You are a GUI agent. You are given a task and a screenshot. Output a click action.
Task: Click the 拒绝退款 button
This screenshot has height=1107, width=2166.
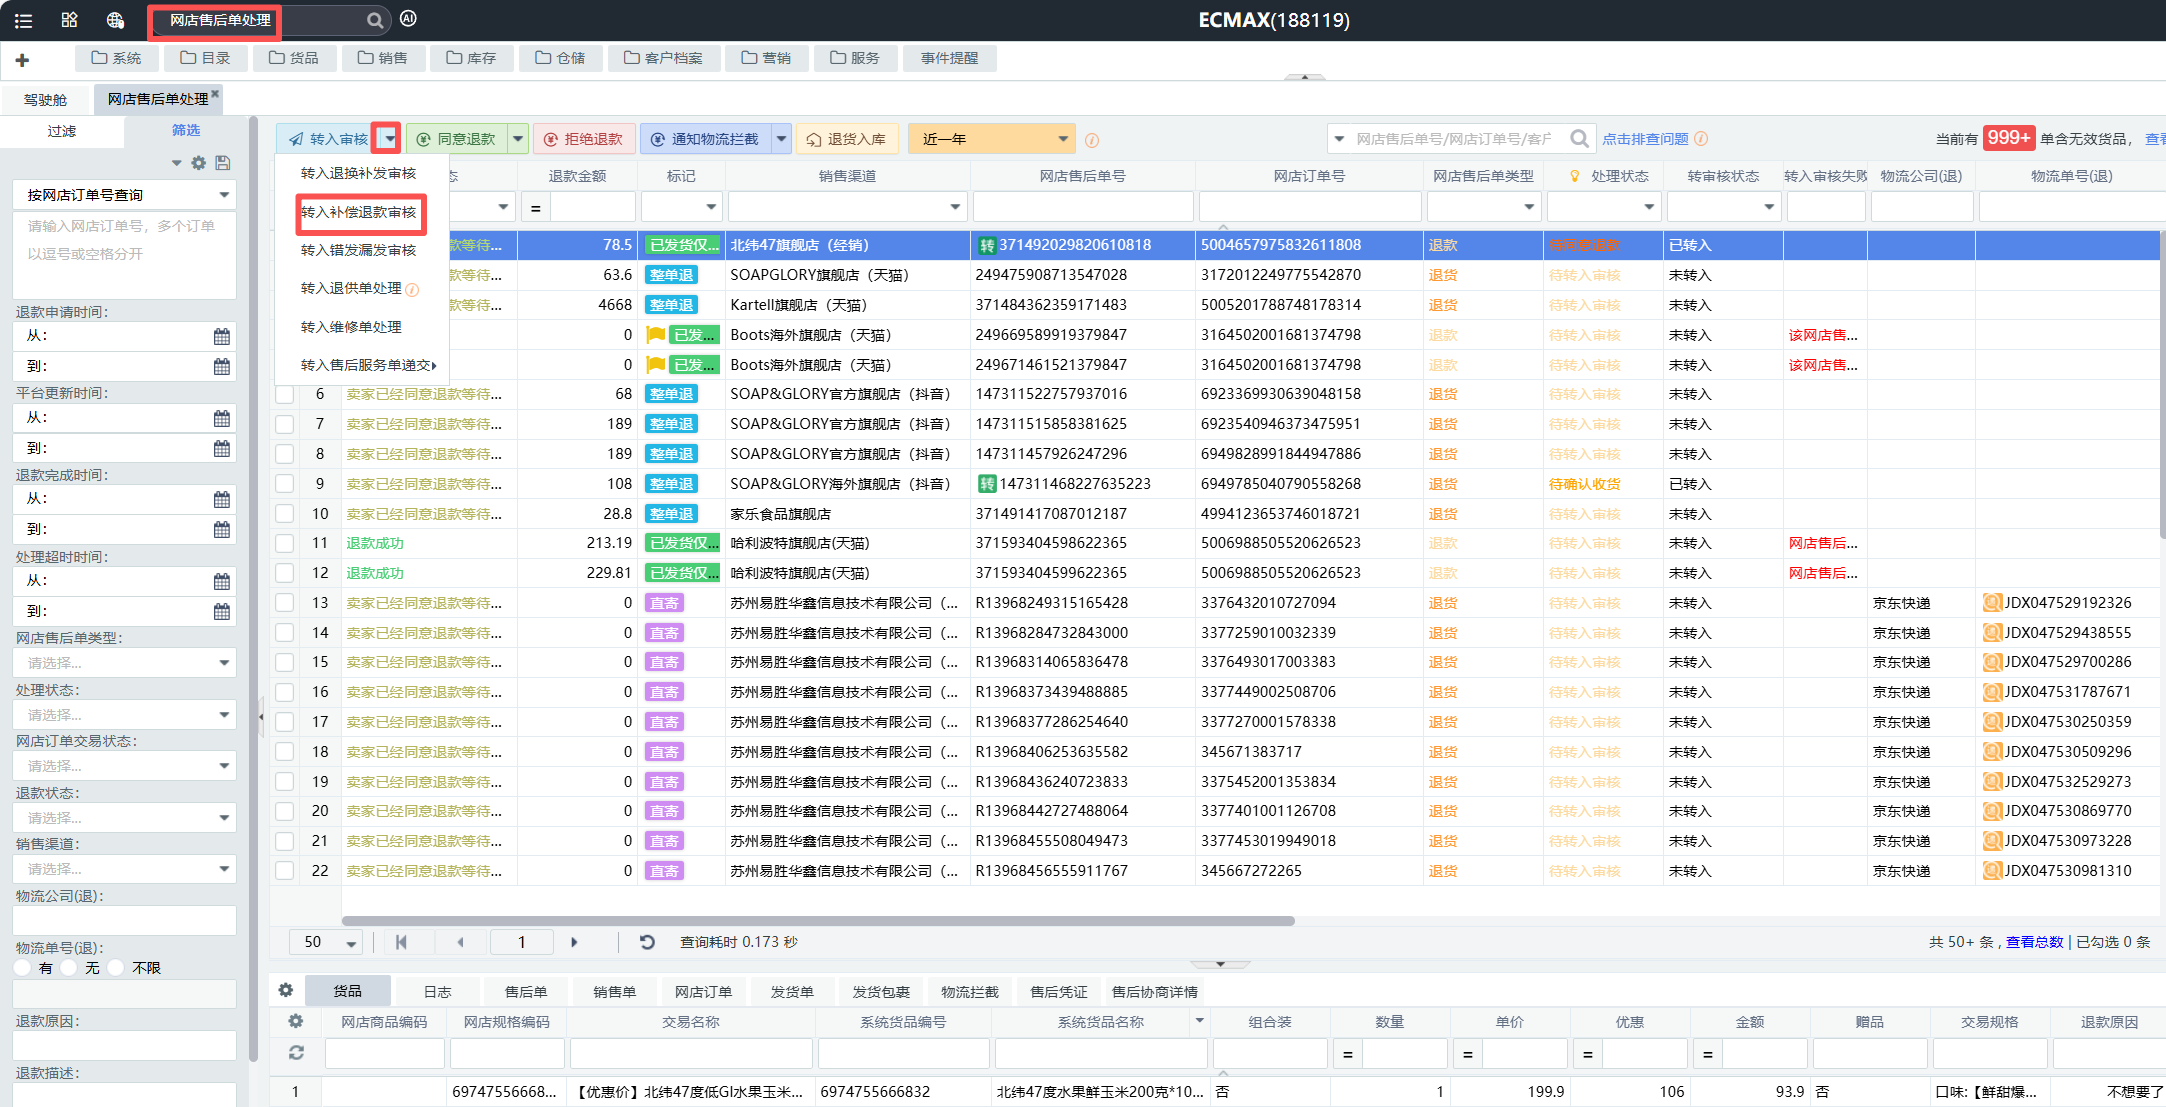[x=583, y=139]
